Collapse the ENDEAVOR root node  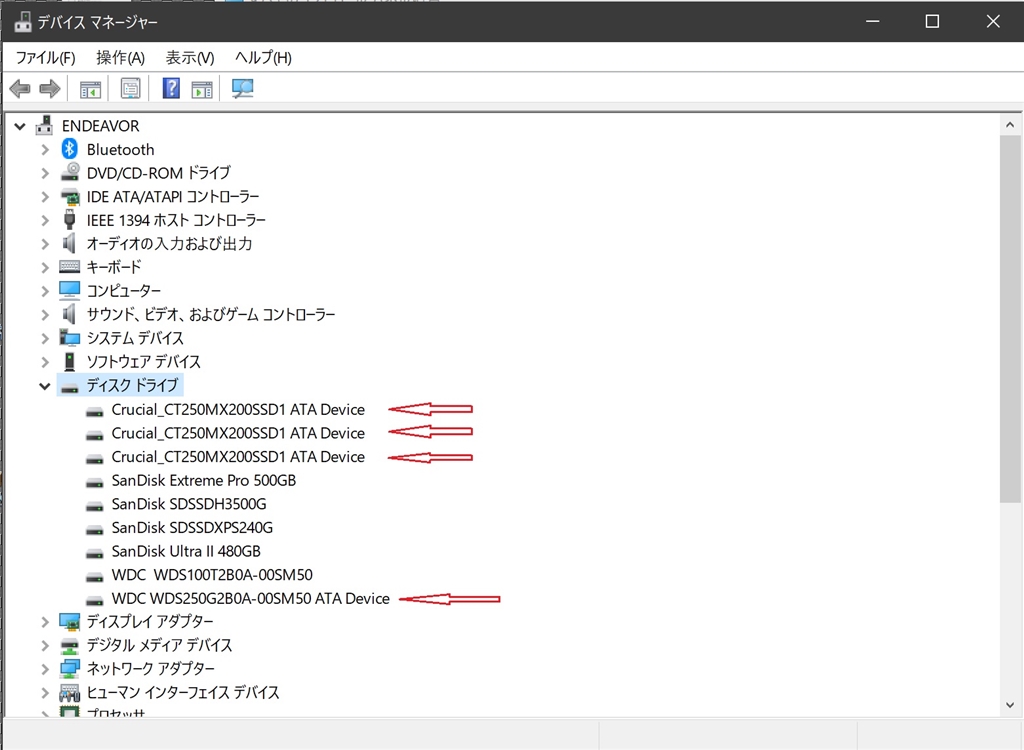20,126
